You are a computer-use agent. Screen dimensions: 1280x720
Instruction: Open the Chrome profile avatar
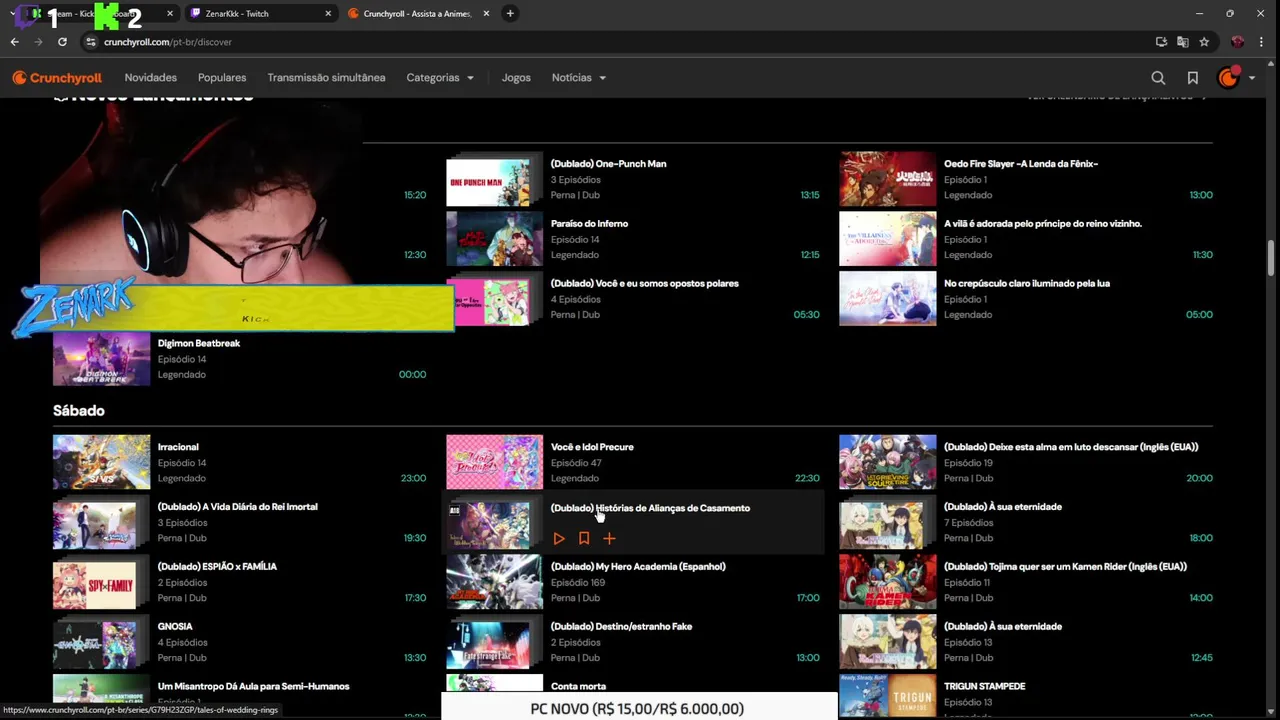[1237, 42]
